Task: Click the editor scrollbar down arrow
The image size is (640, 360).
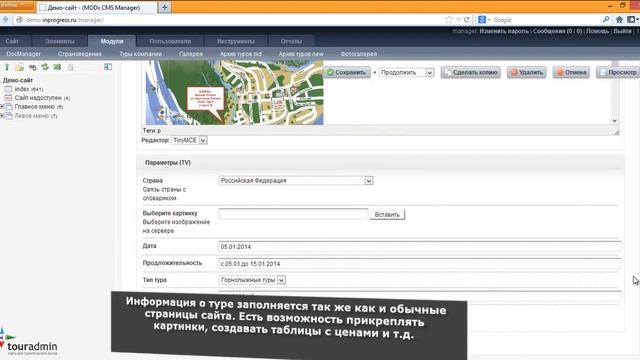Action: [x=615, y=121]
